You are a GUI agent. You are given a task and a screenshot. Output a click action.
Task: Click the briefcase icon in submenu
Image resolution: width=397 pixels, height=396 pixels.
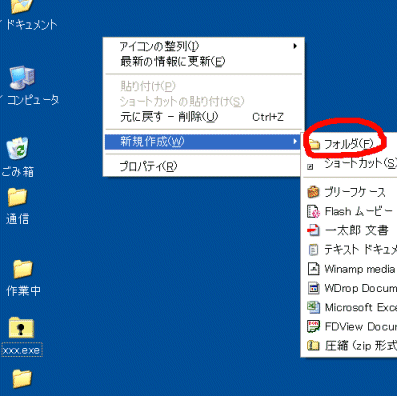pyautogui.click(x=313, y=192)
